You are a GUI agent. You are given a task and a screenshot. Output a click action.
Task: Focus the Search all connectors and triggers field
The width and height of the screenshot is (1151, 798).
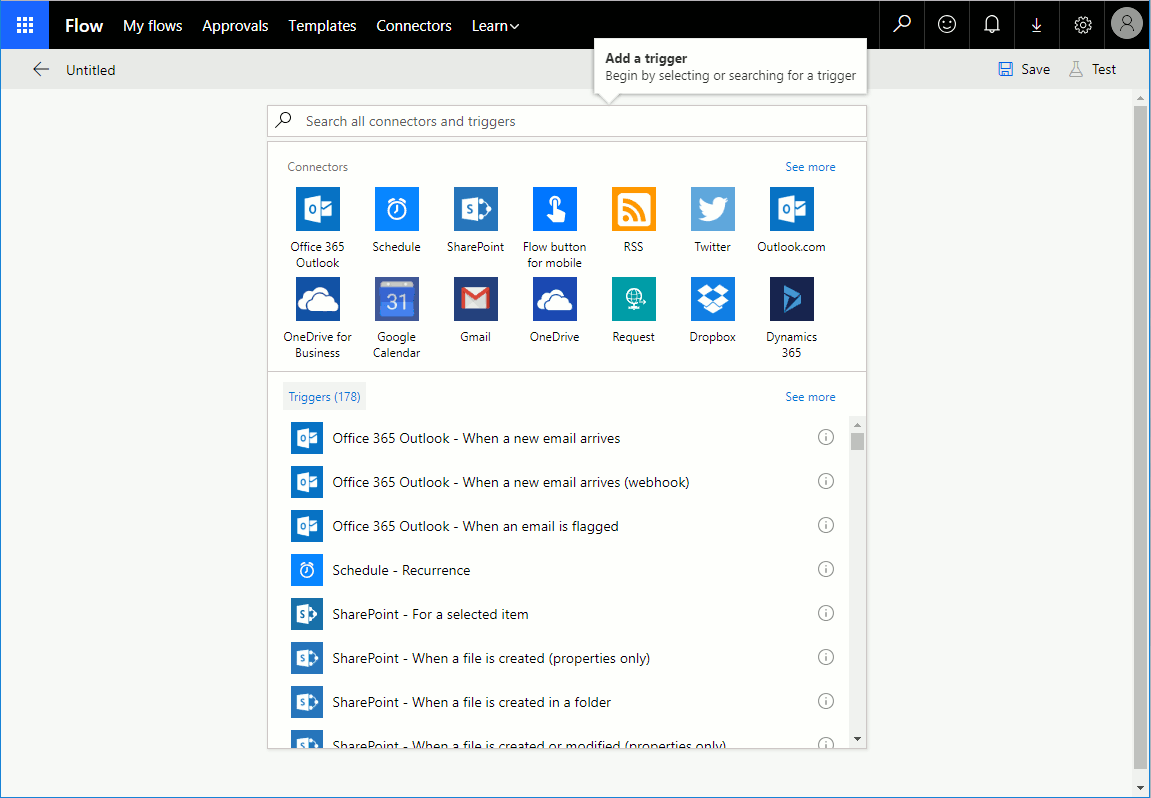(x=567, y=121)
